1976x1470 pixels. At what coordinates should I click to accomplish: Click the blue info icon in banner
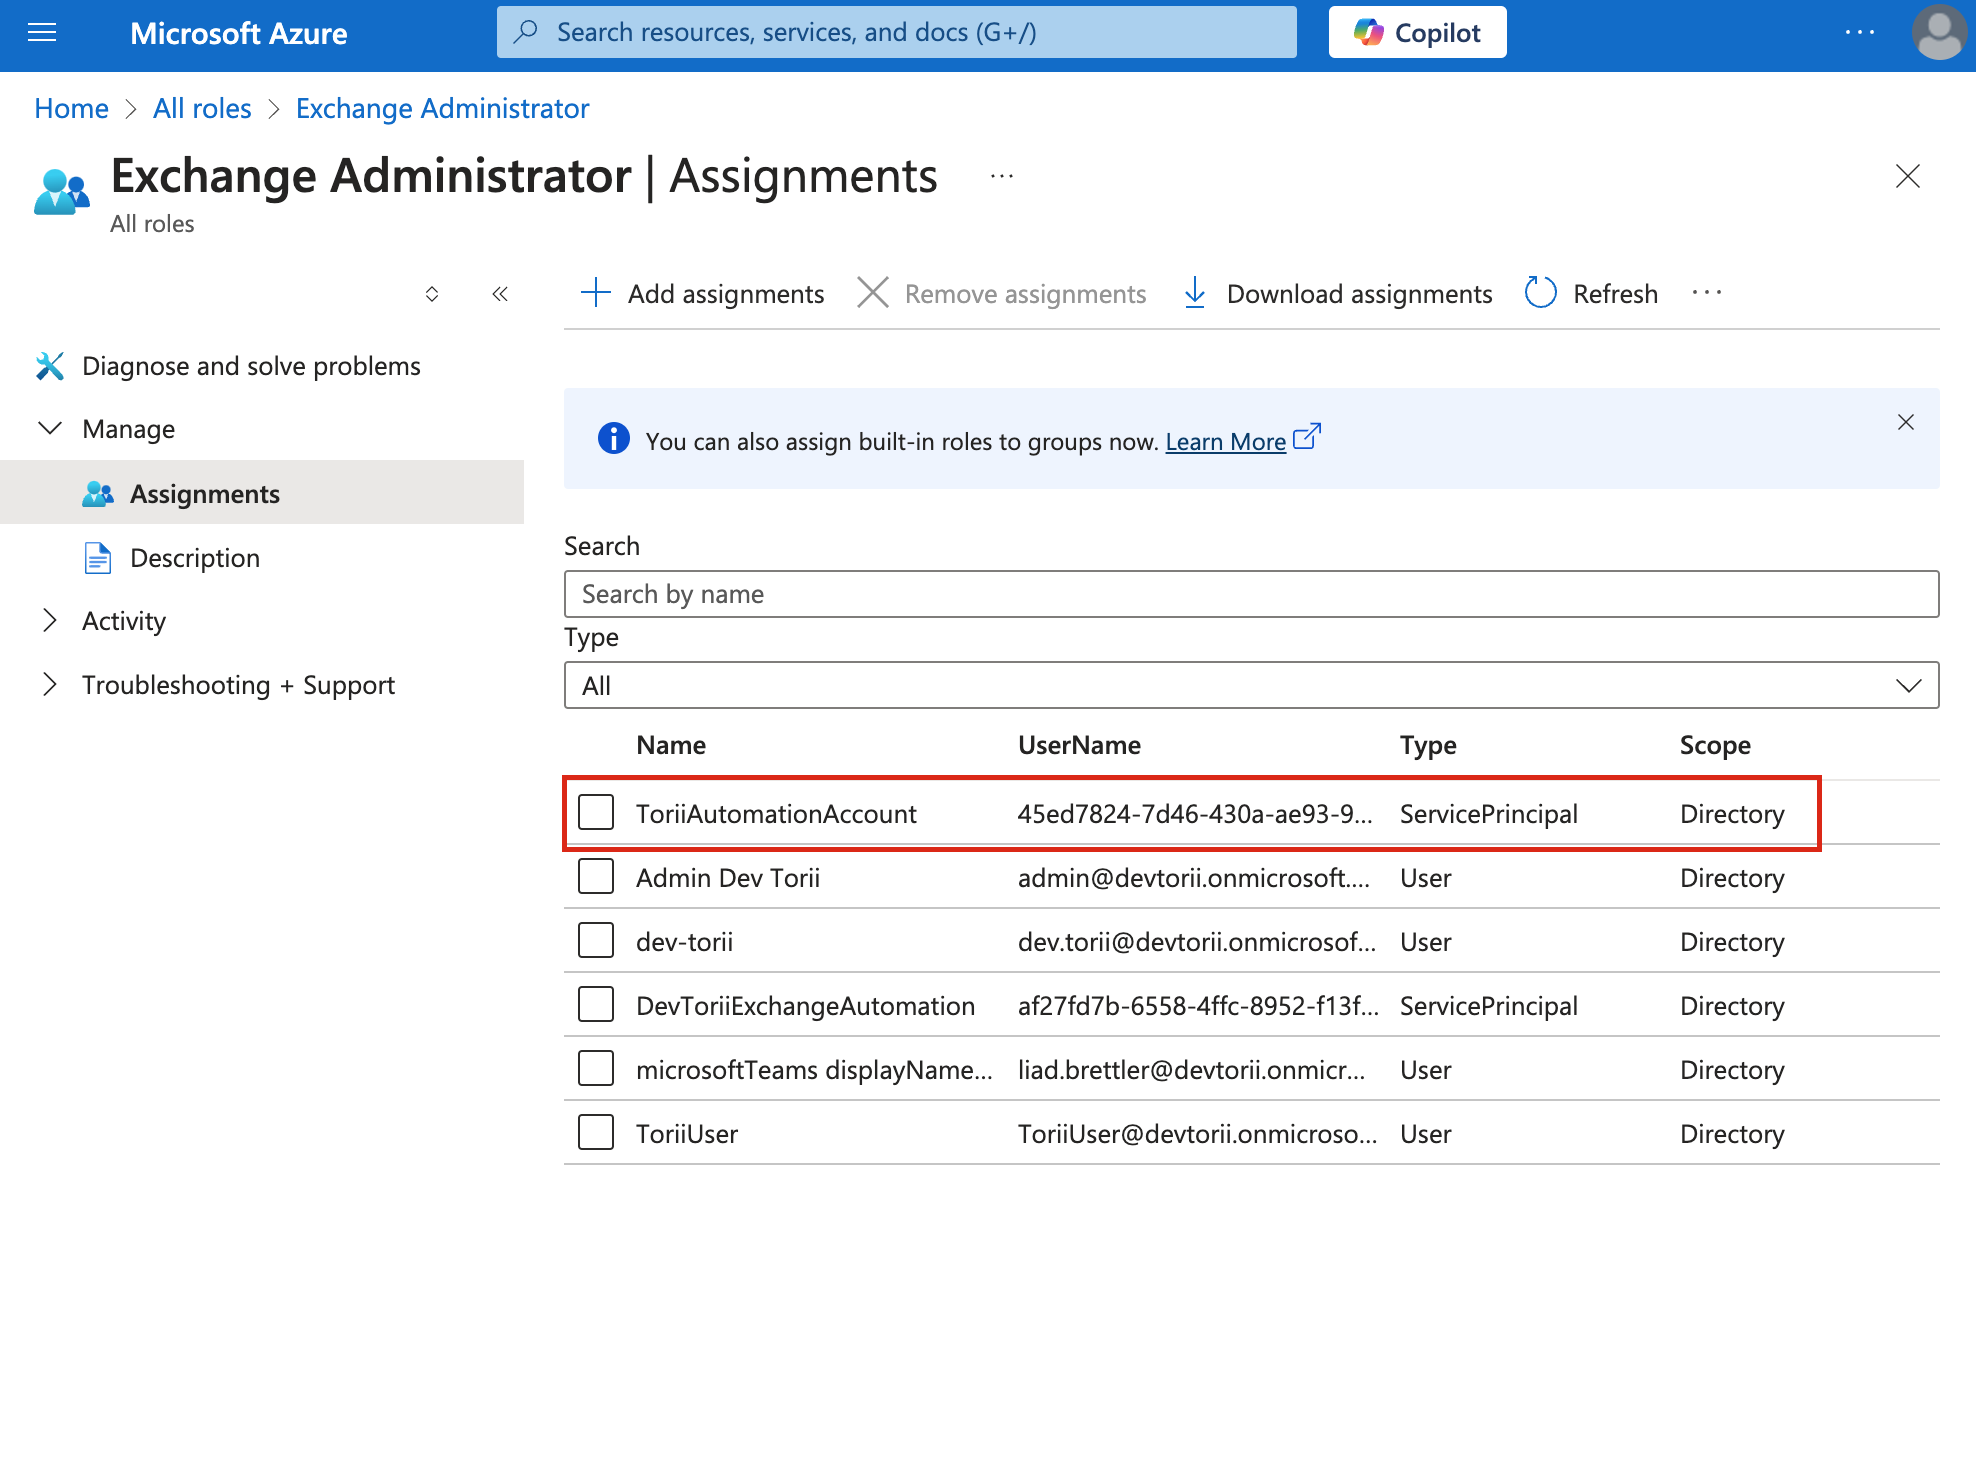click(613, 439)
